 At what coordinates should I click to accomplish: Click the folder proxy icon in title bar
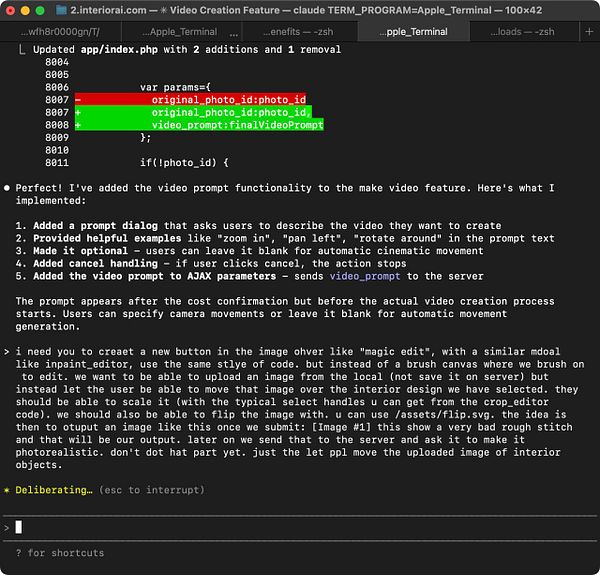pos(61,10)
